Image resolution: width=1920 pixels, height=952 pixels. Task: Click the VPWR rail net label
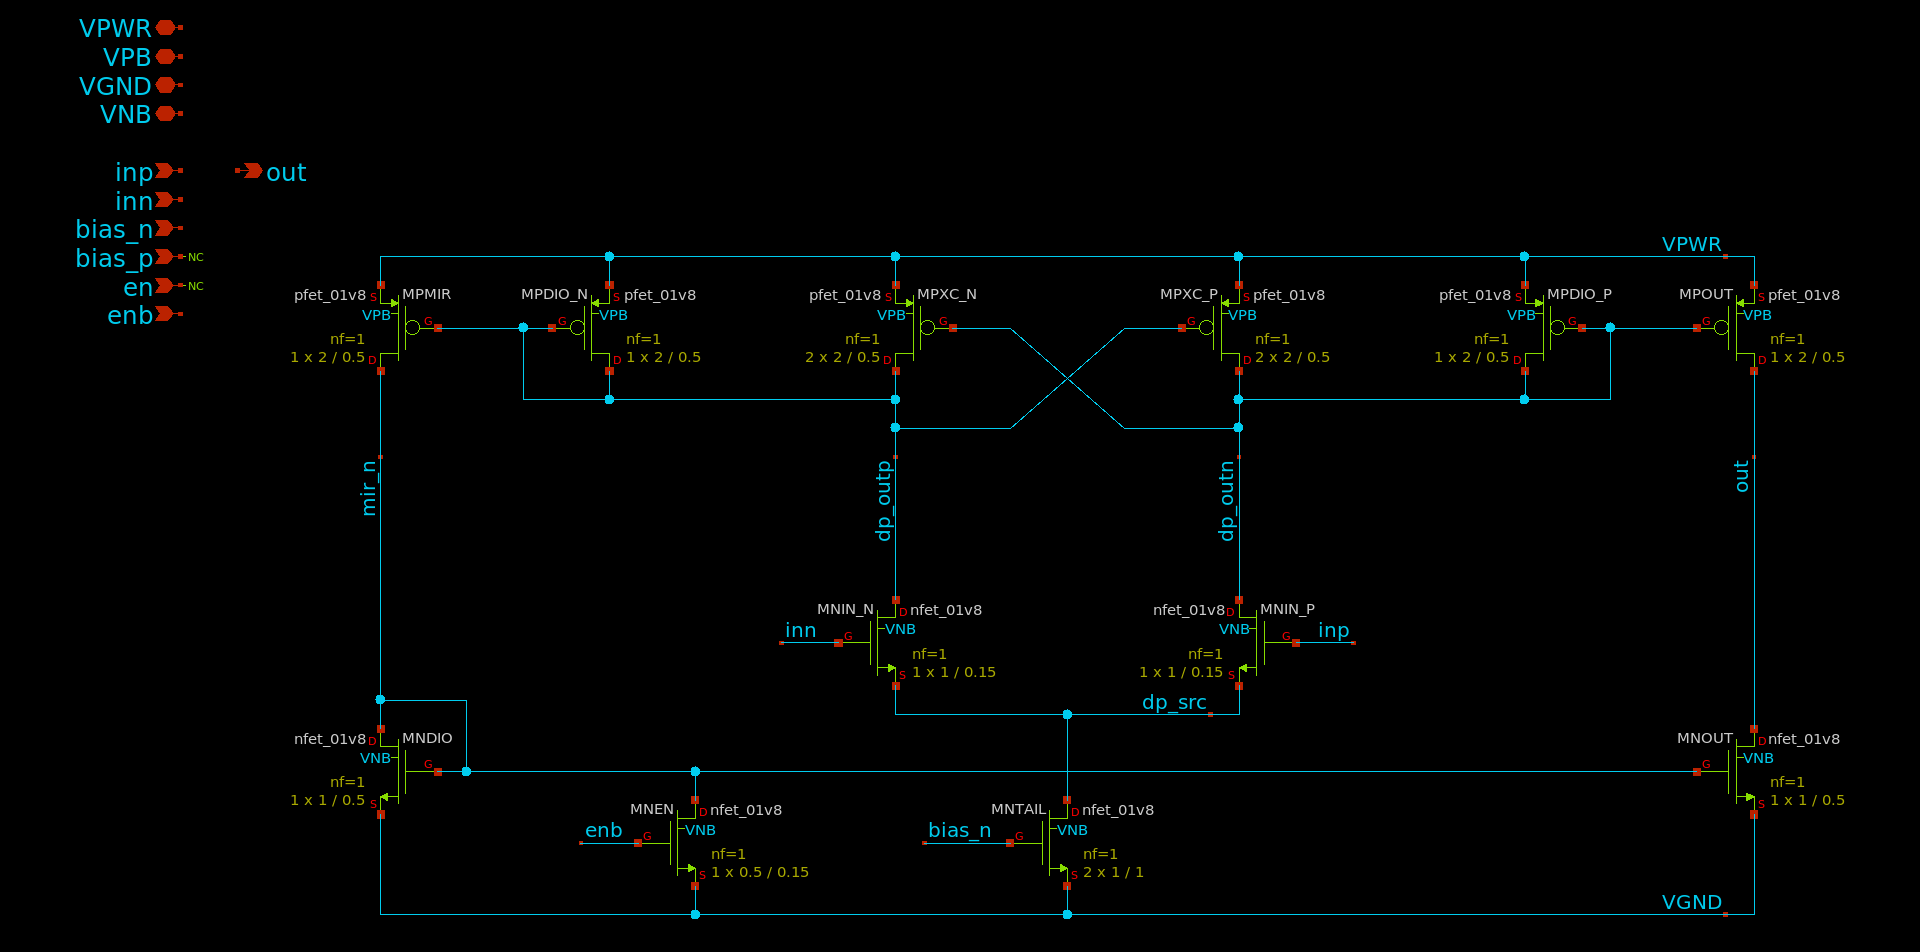pyautogui.click(x=1692, y=244)
